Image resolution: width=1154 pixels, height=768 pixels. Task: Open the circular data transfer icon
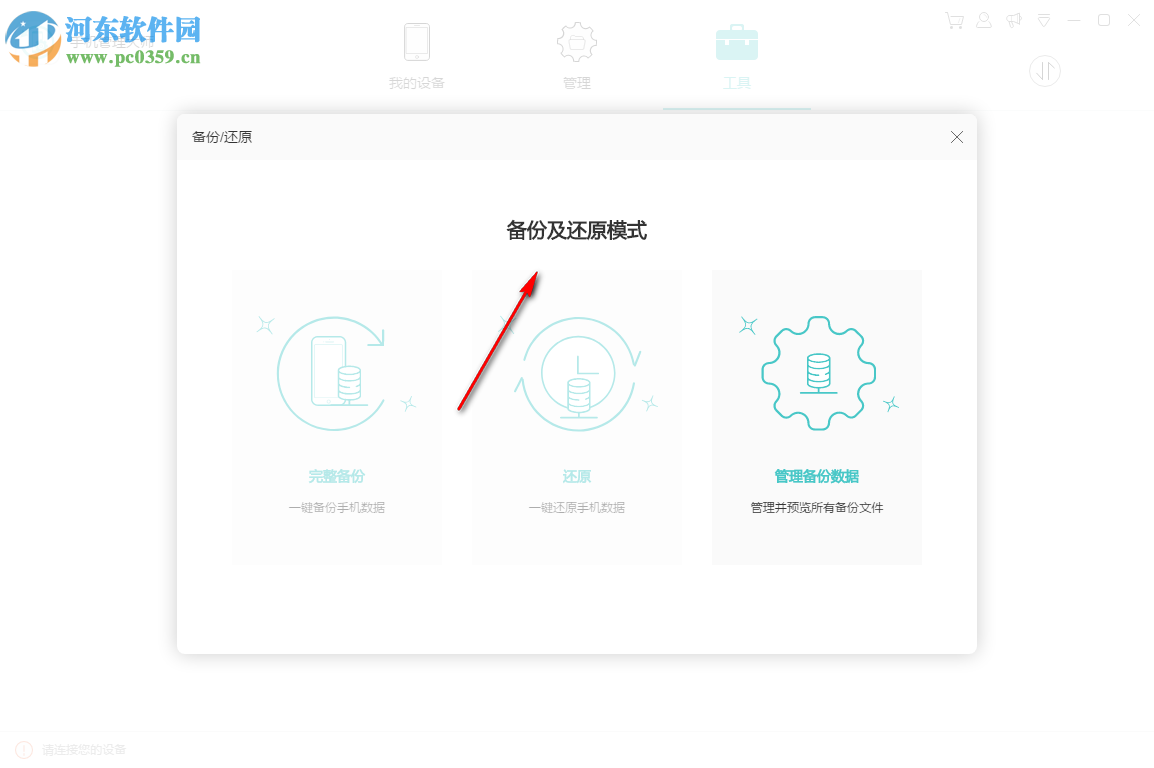(1045, 71)
